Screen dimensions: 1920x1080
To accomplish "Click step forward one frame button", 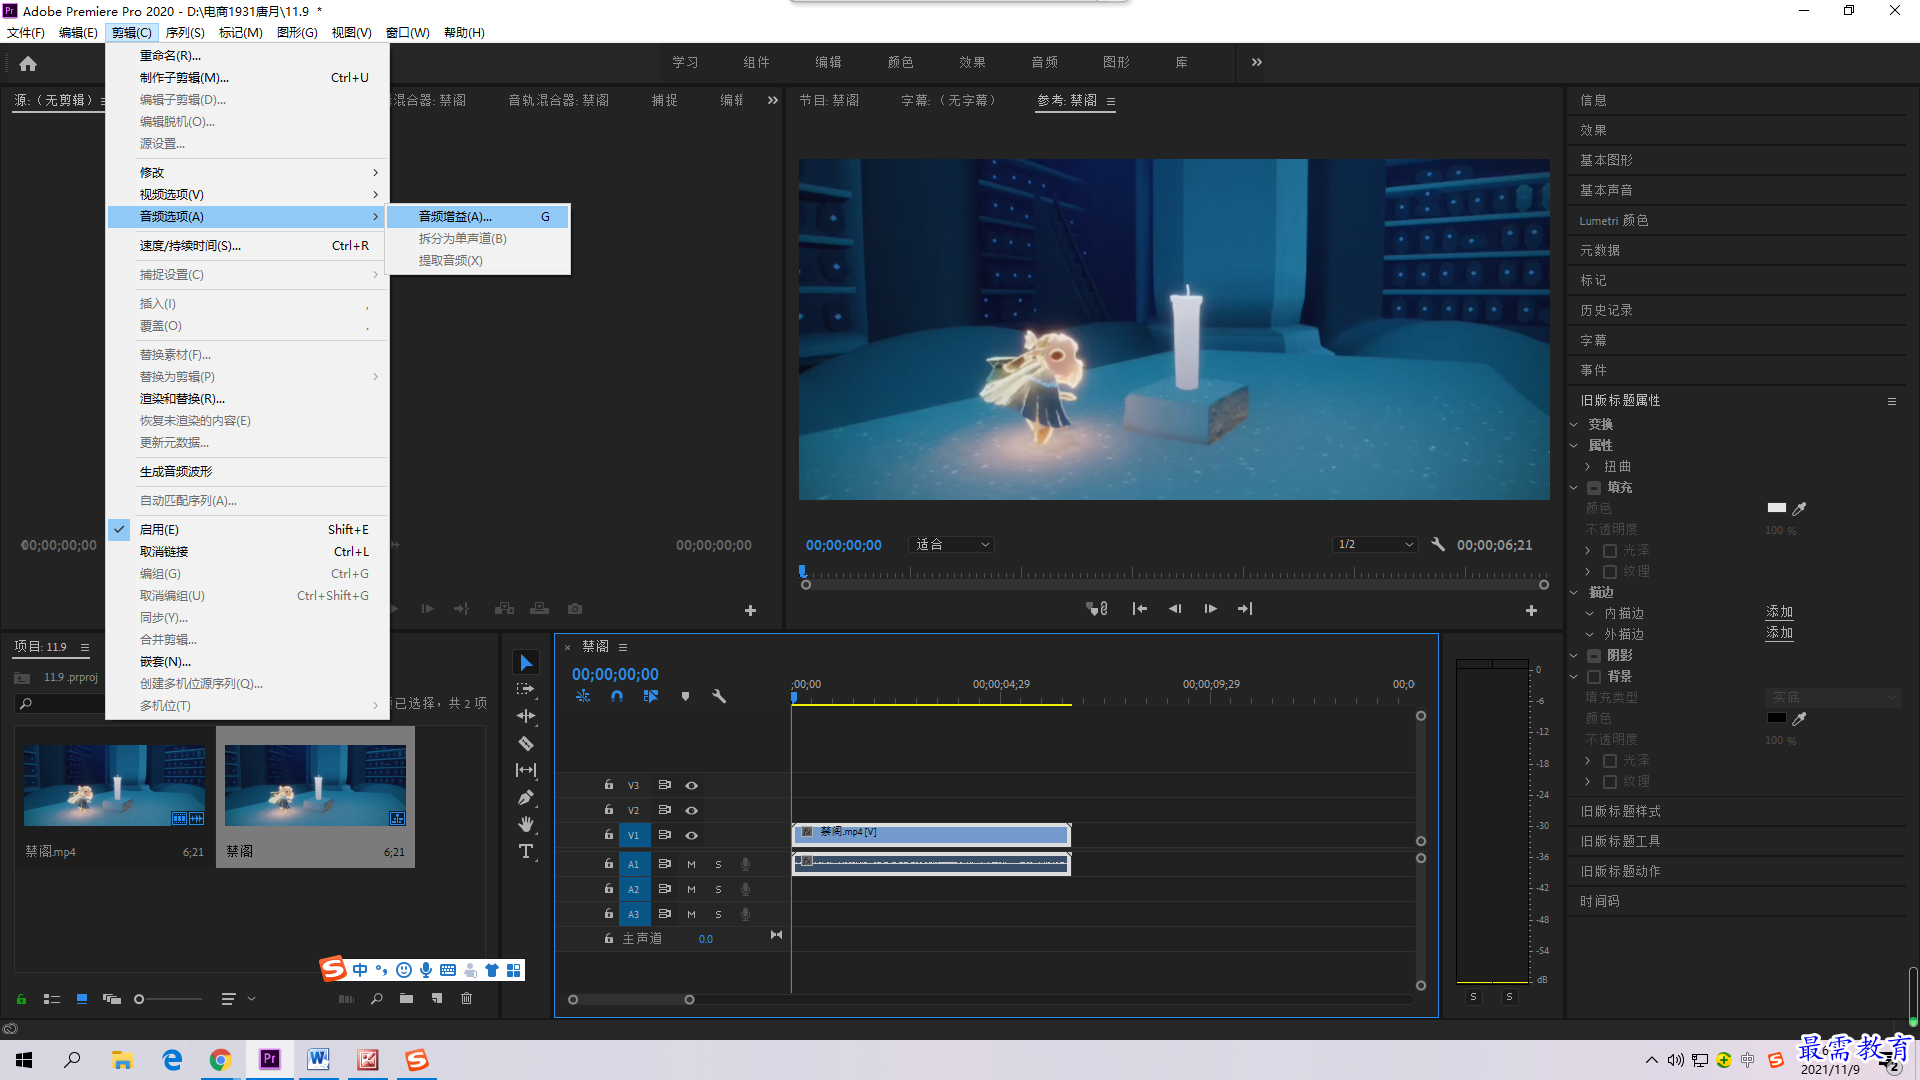I will [x=1210, y=608].
